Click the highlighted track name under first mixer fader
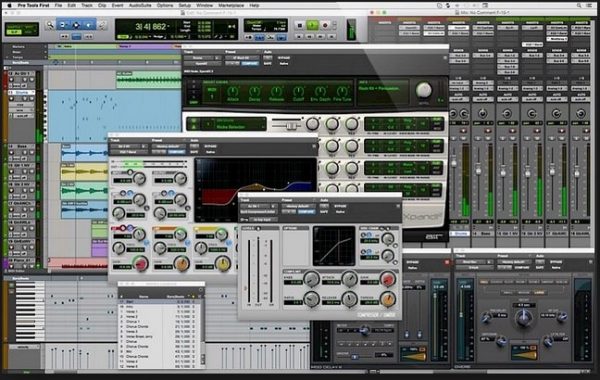This screenshot has width=600, height=380. tap(460, 233)
